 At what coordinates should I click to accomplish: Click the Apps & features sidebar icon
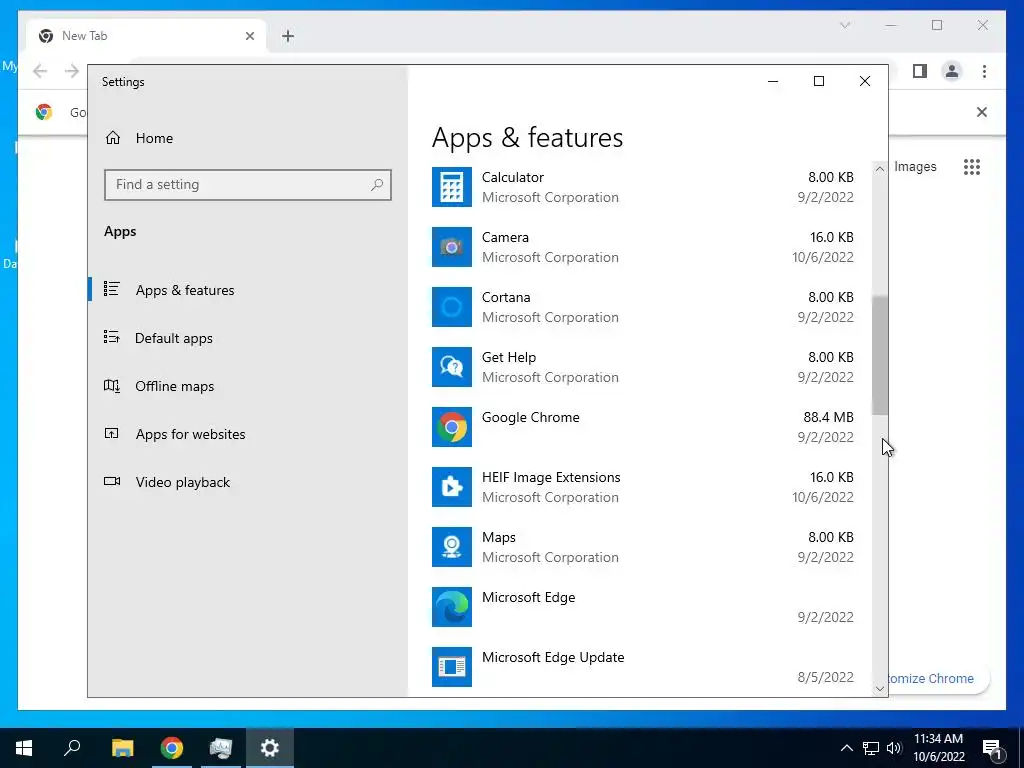tap(112, 289)
